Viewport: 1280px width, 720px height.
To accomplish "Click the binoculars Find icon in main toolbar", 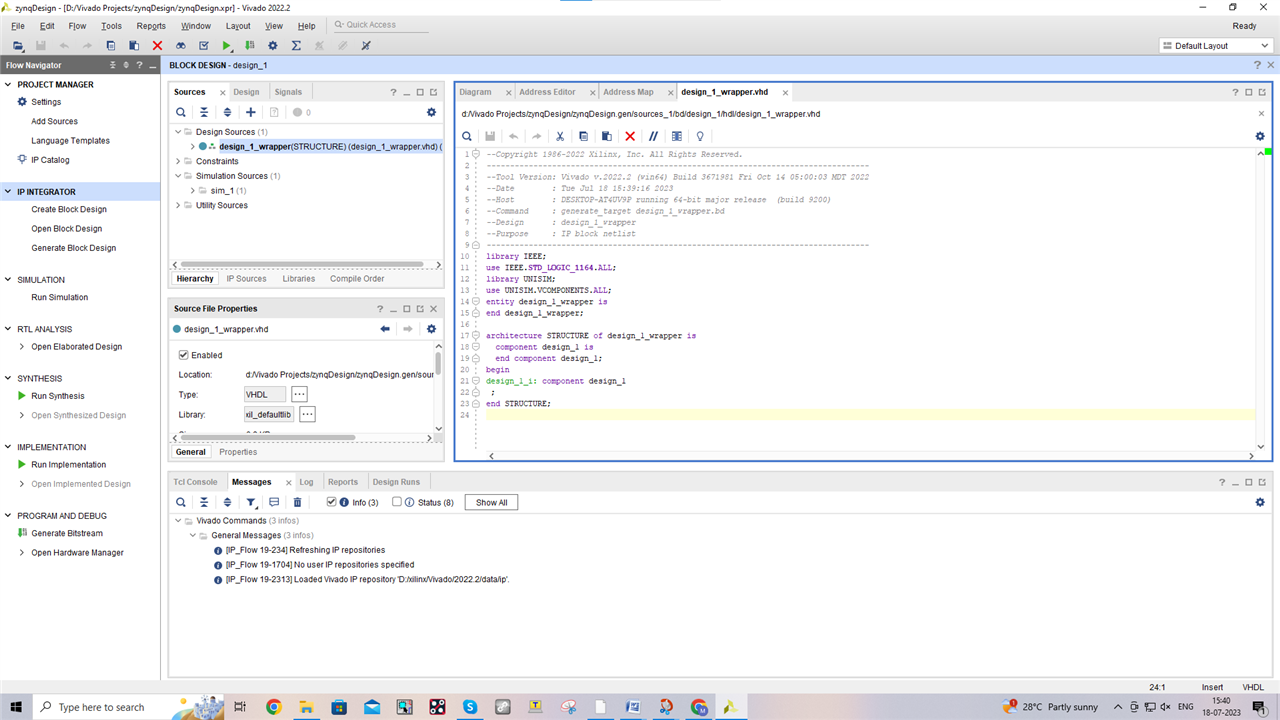I will pyautogui.click(x=181, y=46).
